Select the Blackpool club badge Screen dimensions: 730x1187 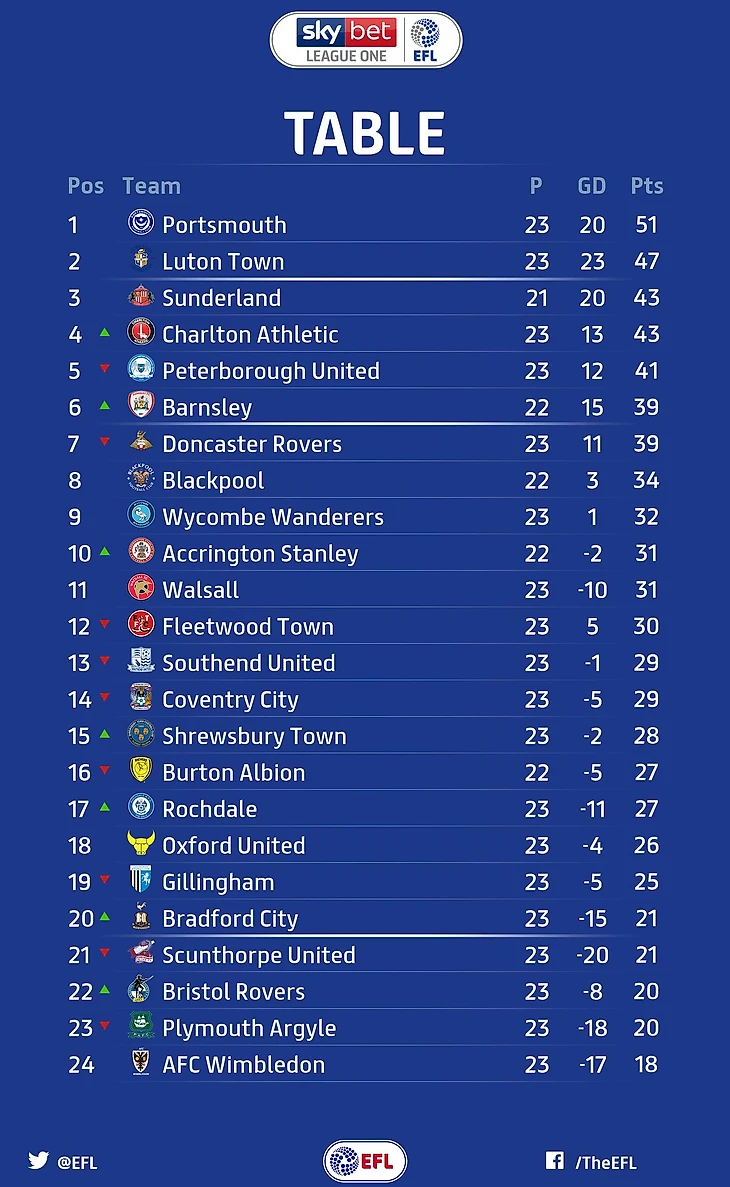pyautogui.click(x=141, y=478)
